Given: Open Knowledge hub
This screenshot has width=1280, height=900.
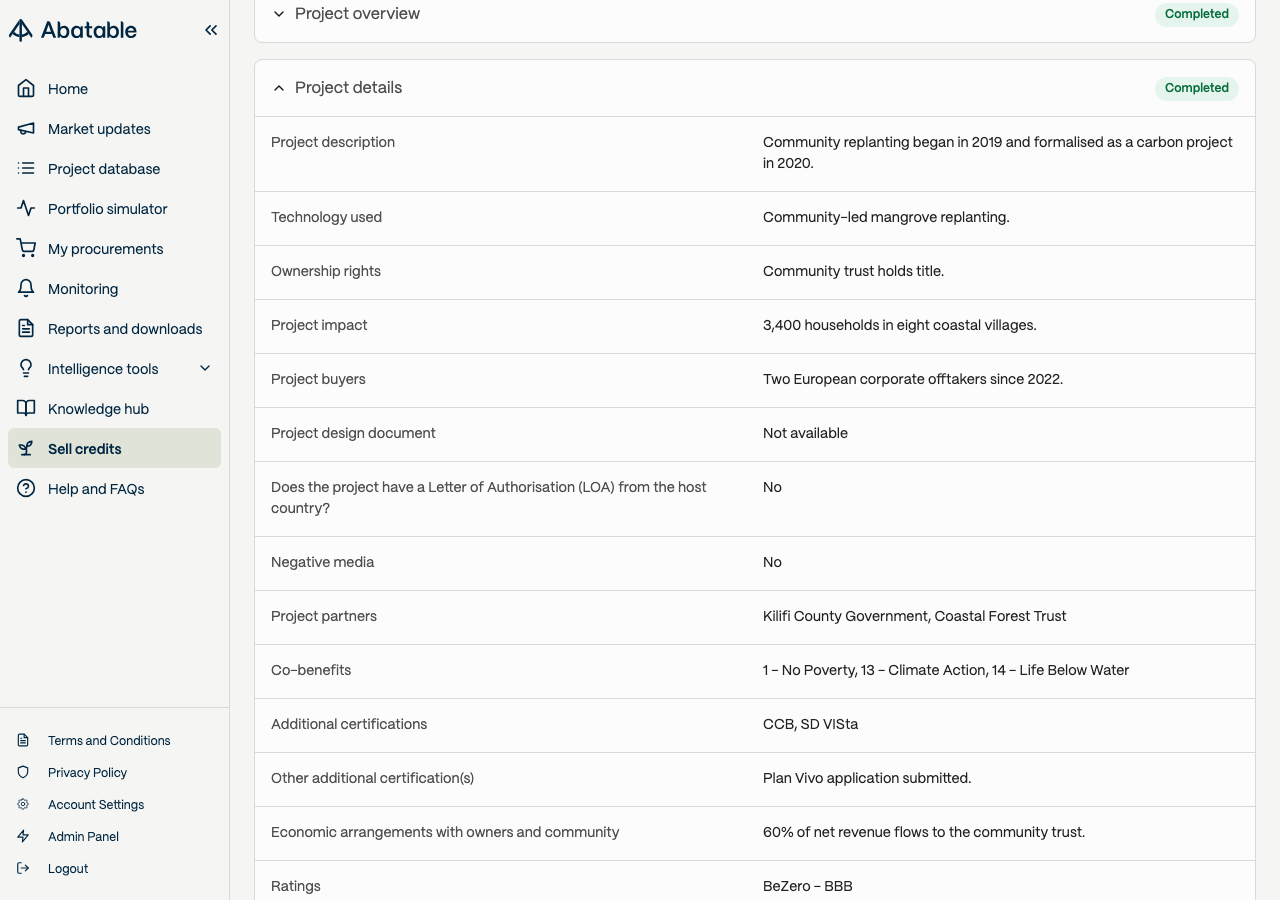Looking at the screenshot, I should [114, 409].
